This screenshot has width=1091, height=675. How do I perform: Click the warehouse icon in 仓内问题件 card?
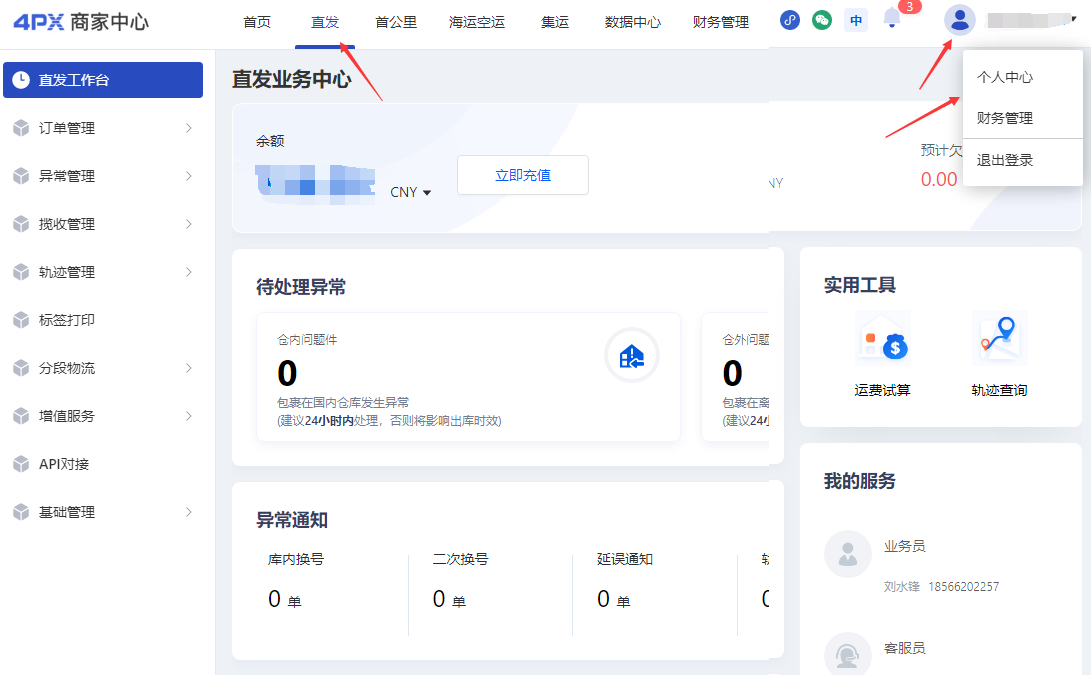[x=632, y=356]
